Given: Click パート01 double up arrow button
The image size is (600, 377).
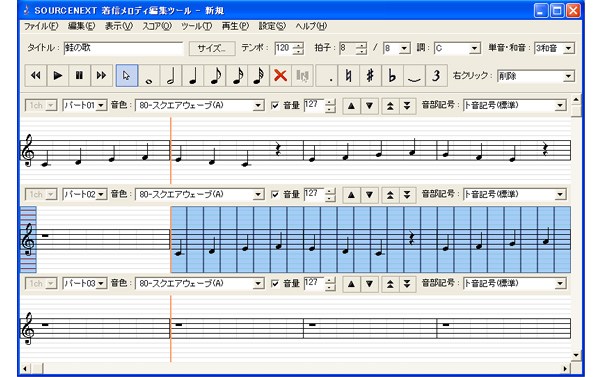Looking at the screenshot, I should (x=390, y=106).
